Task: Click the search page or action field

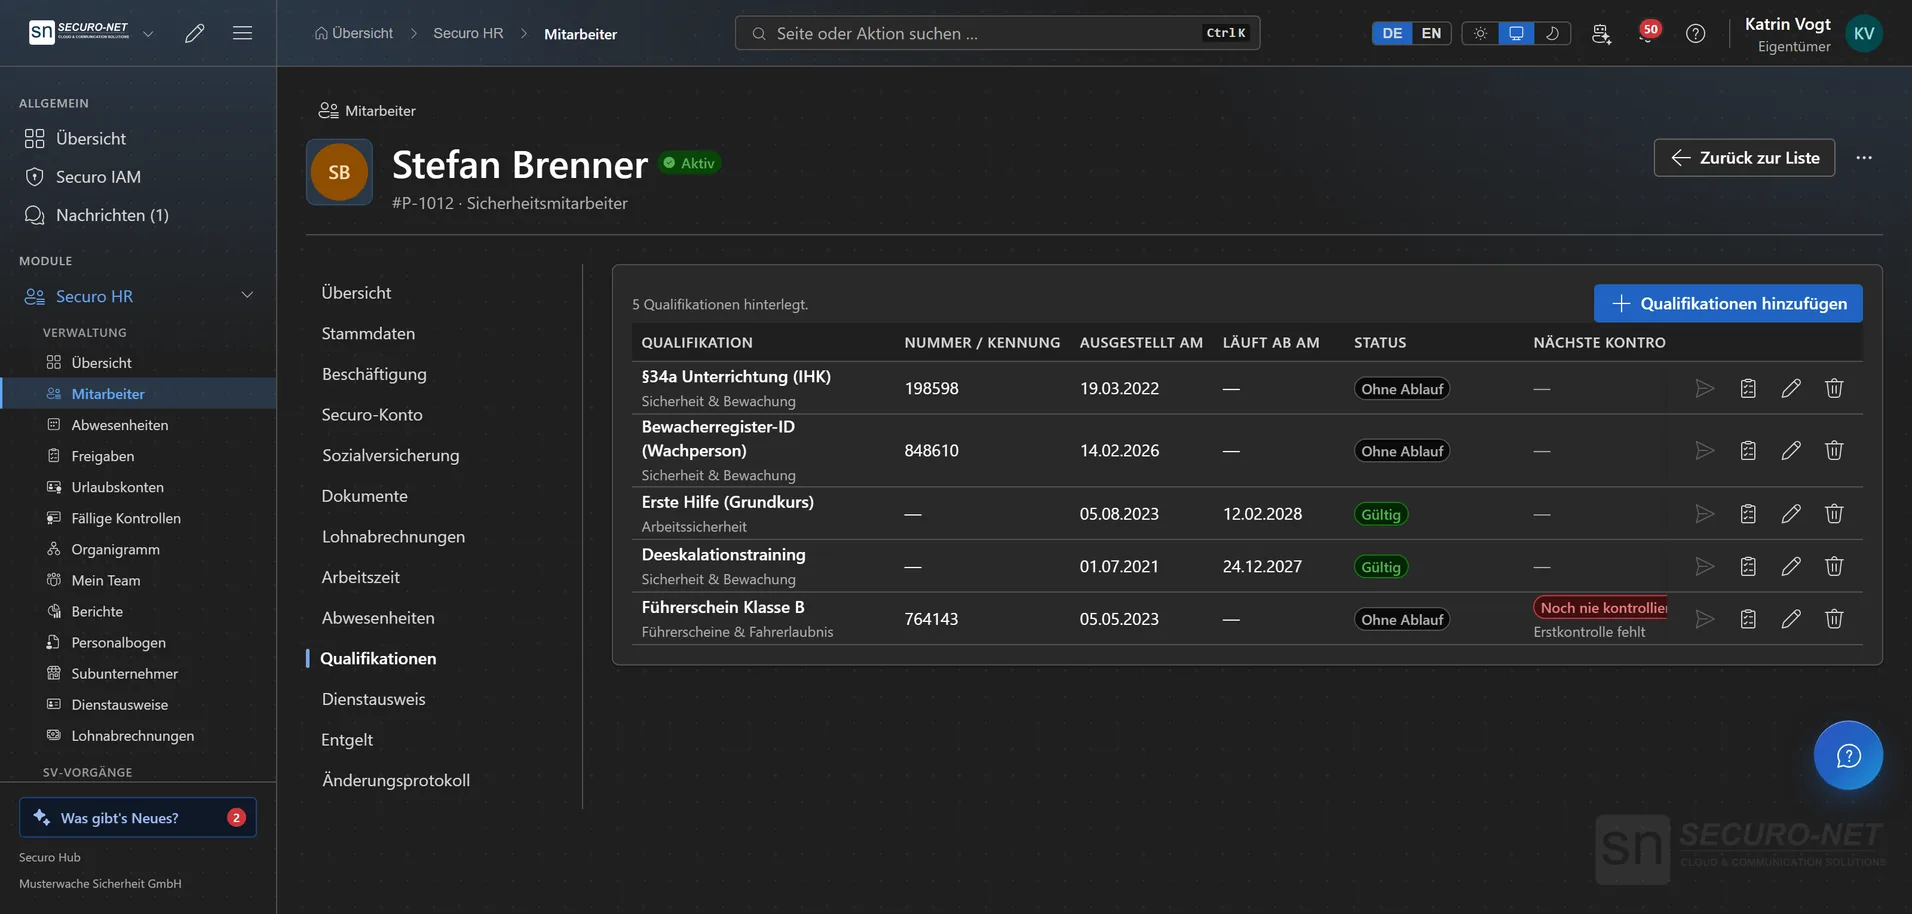Action: (x=997, y=33)
